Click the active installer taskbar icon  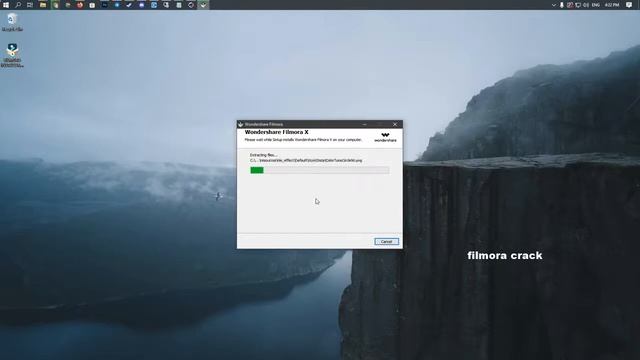(x=203, y=5)
